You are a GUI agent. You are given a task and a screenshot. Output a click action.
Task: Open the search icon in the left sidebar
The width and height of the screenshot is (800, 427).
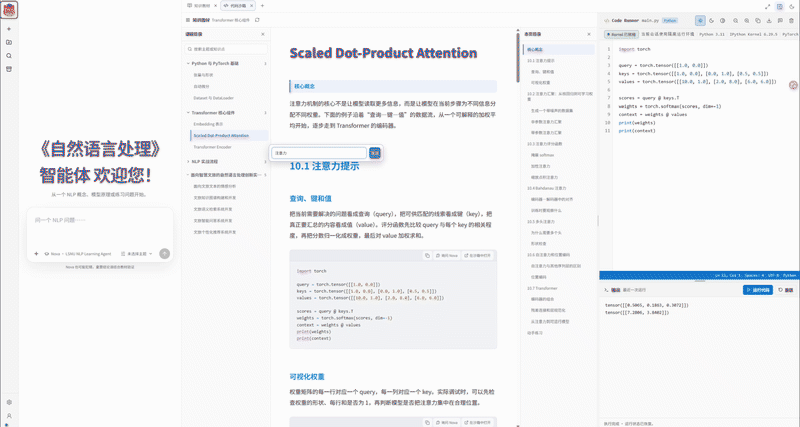[9, 56]
